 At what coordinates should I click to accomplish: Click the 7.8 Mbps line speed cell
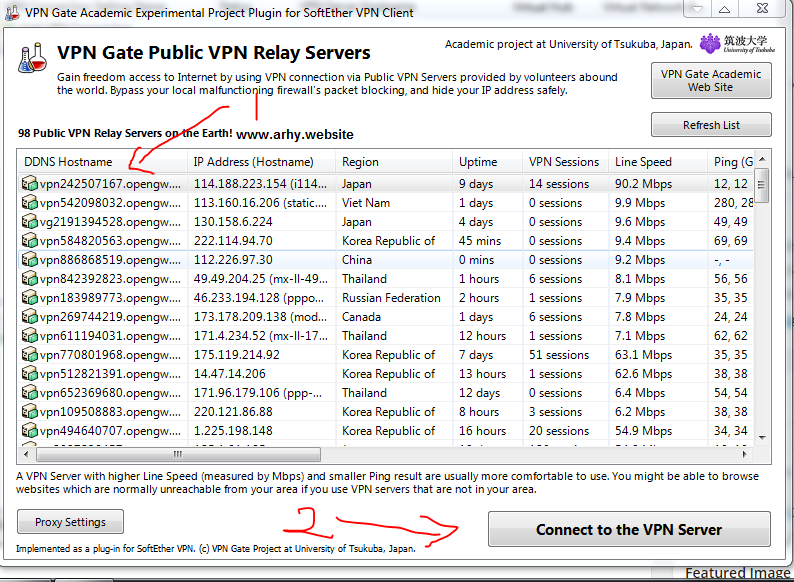640,317
